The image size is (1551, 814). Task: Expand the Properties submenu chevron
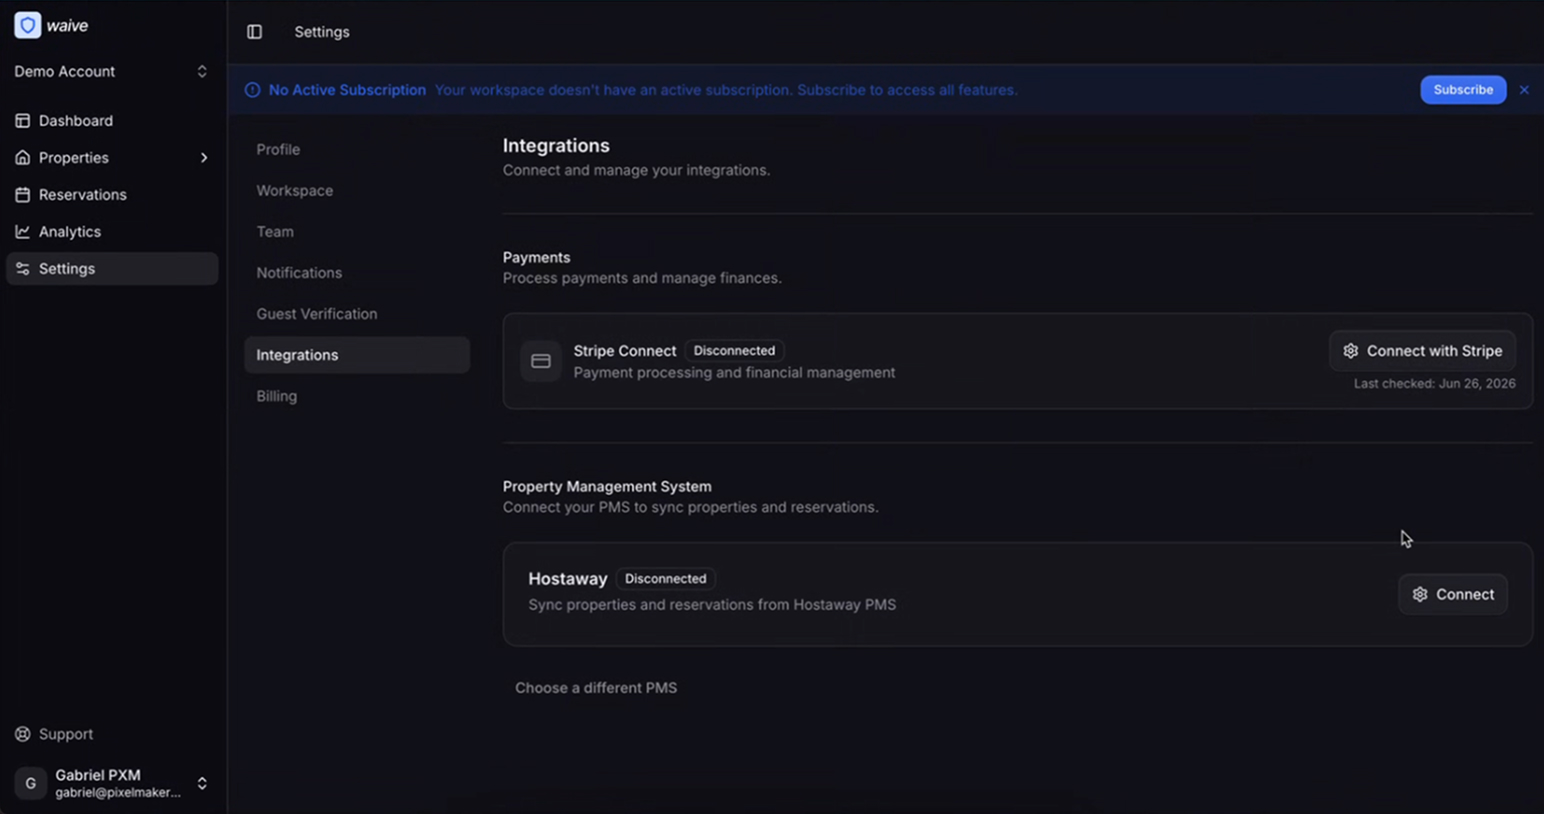click(x=204, y=158)
